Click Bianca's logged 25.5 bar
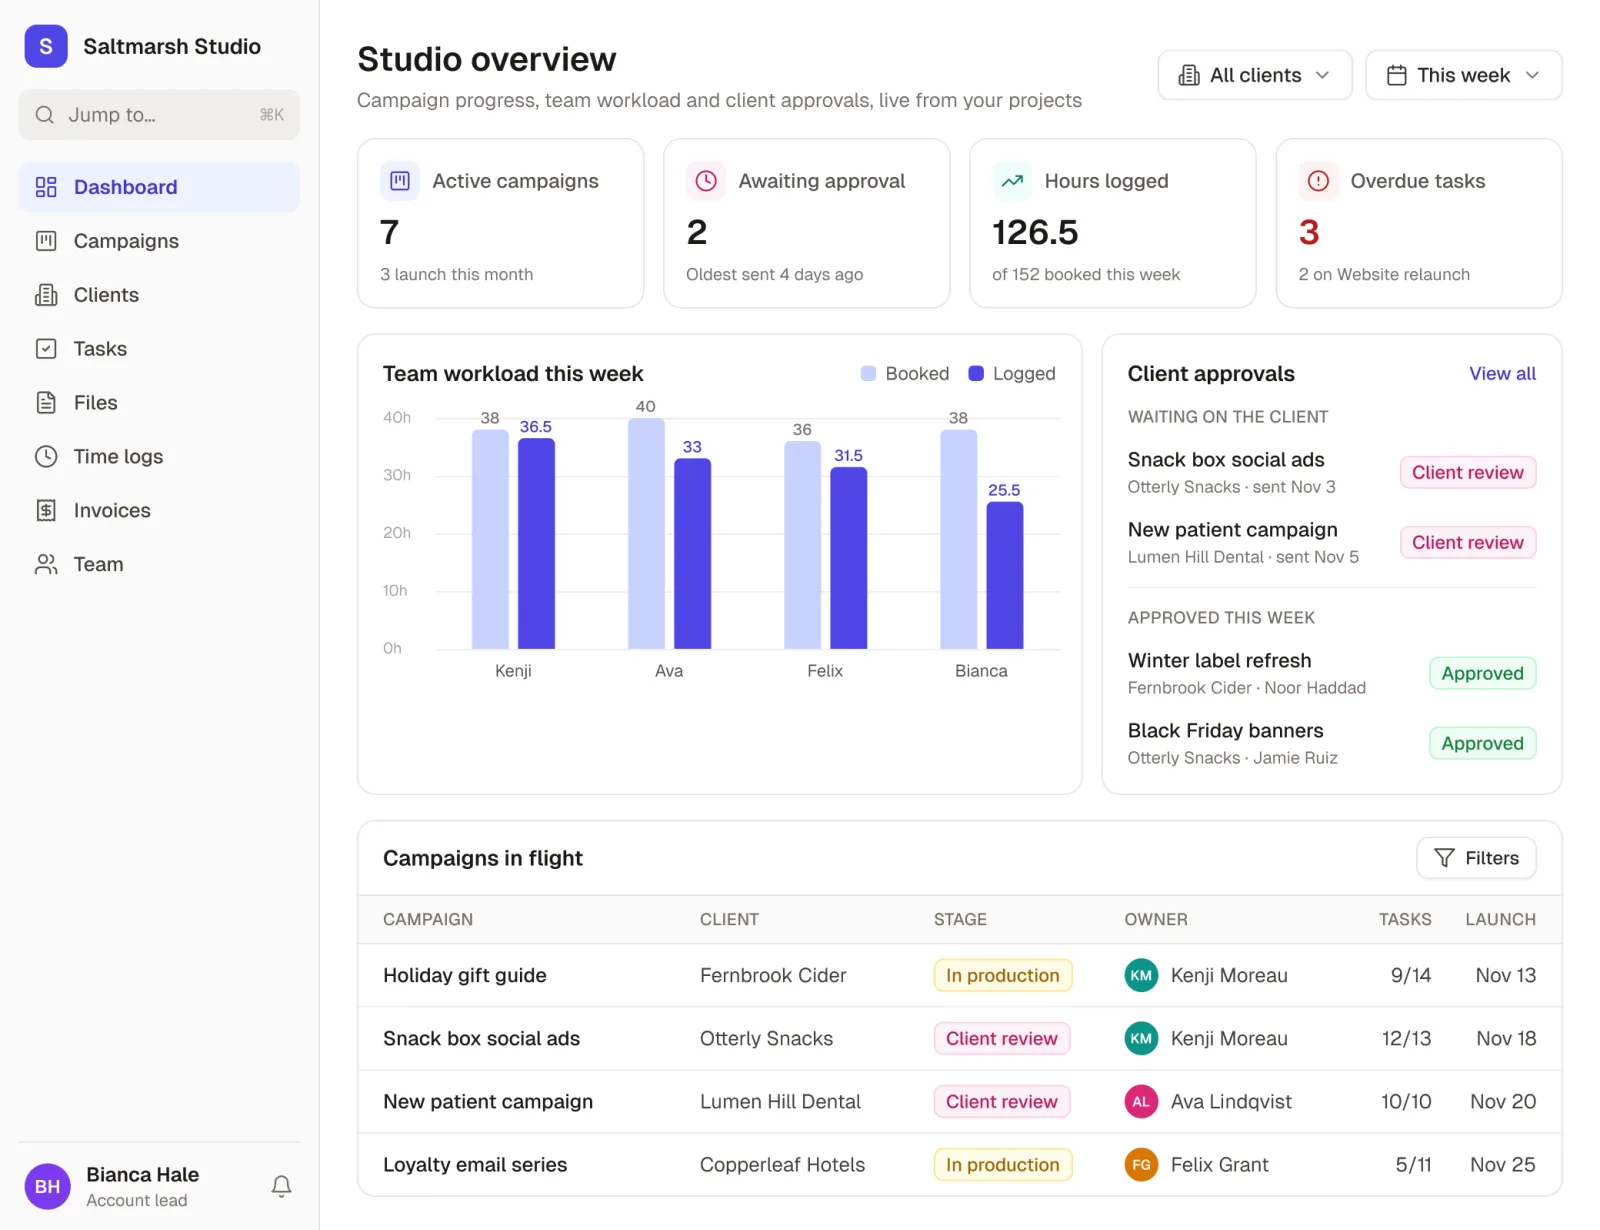Image resolution: width=1600 pixels, height=1230 pixels. pyautogui.click(x=1005, y=576)
